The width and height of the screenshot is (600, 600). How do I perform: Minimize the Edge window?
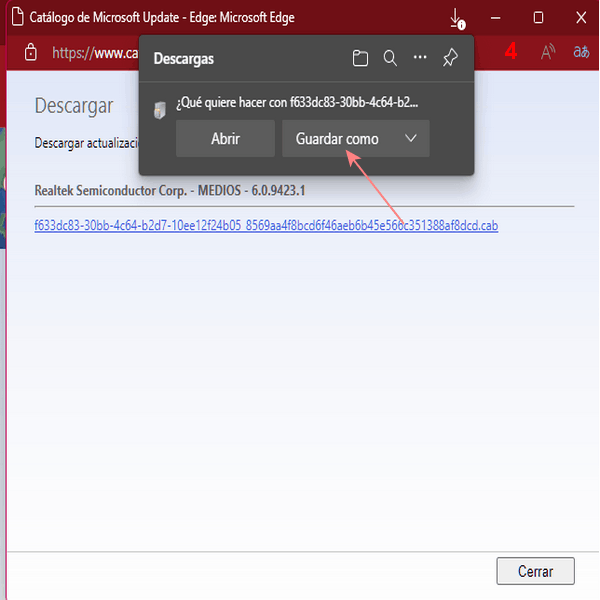point(496,18)
